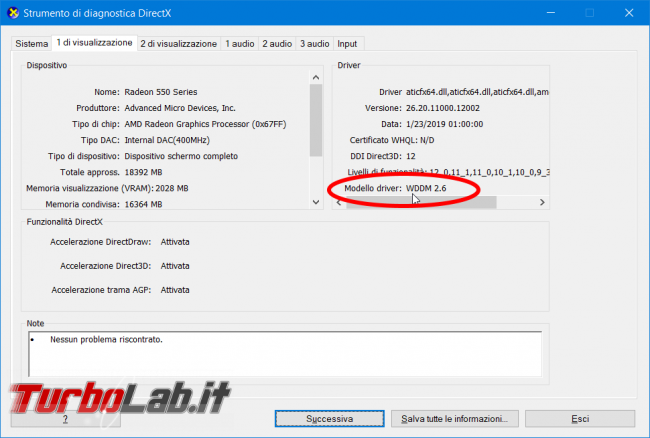The height and width of the screenshot is (438, 650).
Task: Click Accelerazione Direct3D Attivata status
Action: coord(175,266)
